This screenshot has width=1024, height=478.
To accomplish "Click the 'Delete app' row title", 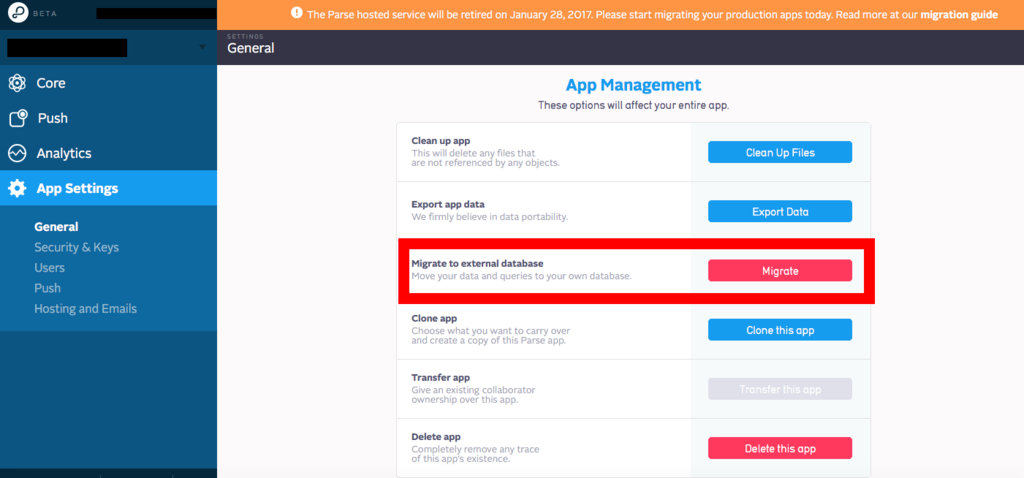I will [x=438, y=436].
